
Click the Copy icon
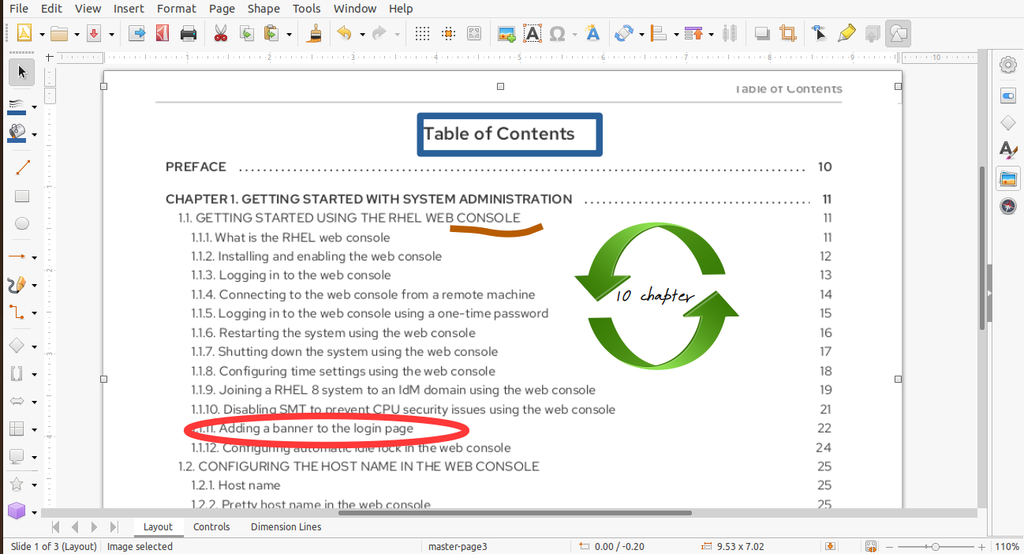click(246, 33)
